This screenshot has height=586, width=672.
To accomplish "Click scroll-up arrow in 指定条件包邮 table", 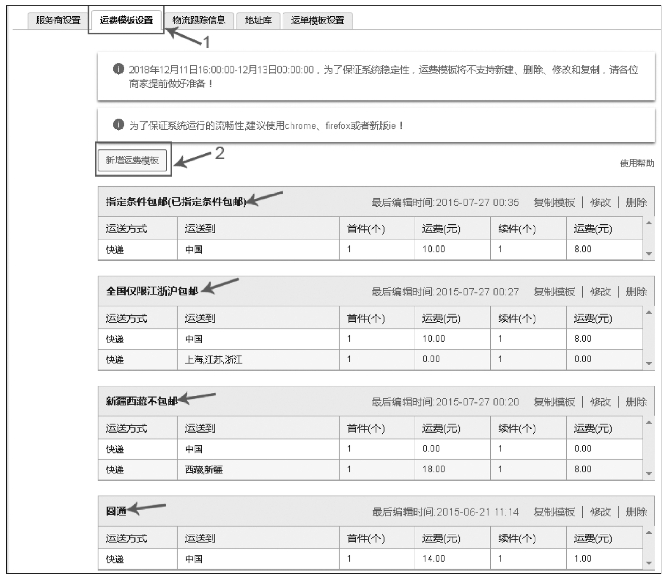I will point(649,222).
